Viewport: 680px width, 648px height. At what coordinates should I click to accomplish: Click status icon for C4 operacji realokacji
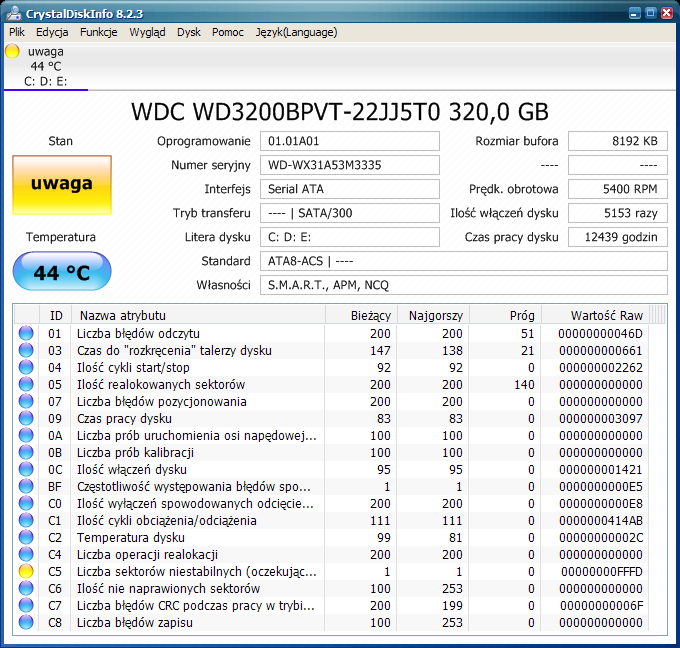pyautogui.click(x=26, y=554)
